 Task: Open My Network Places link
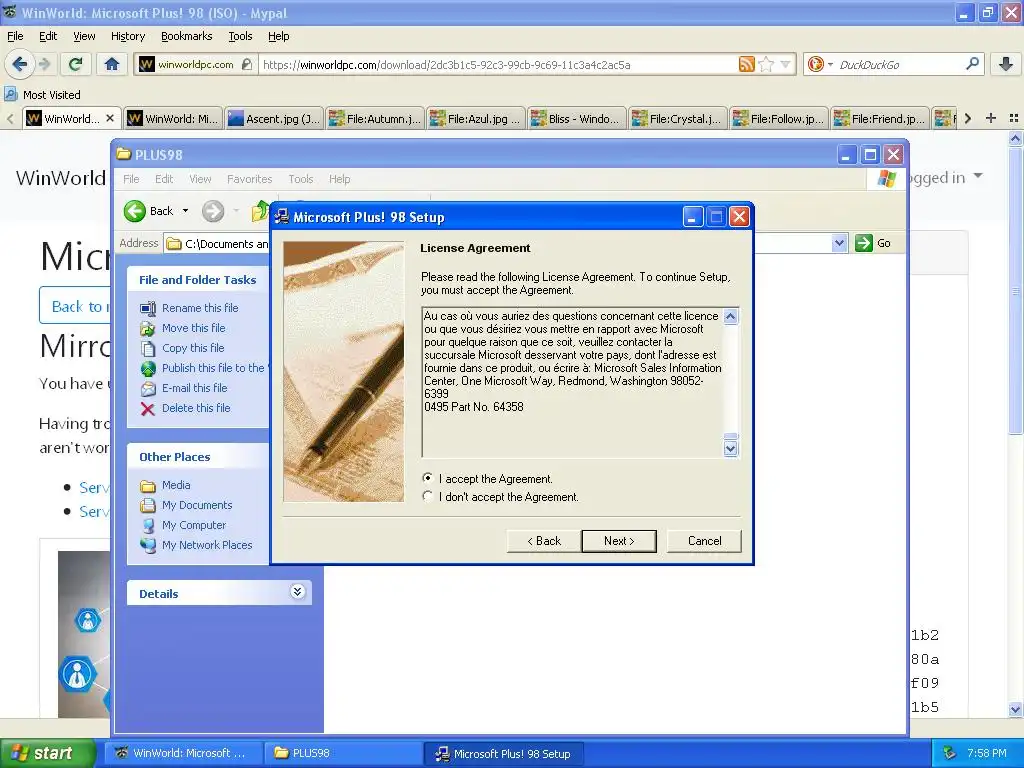206,545
